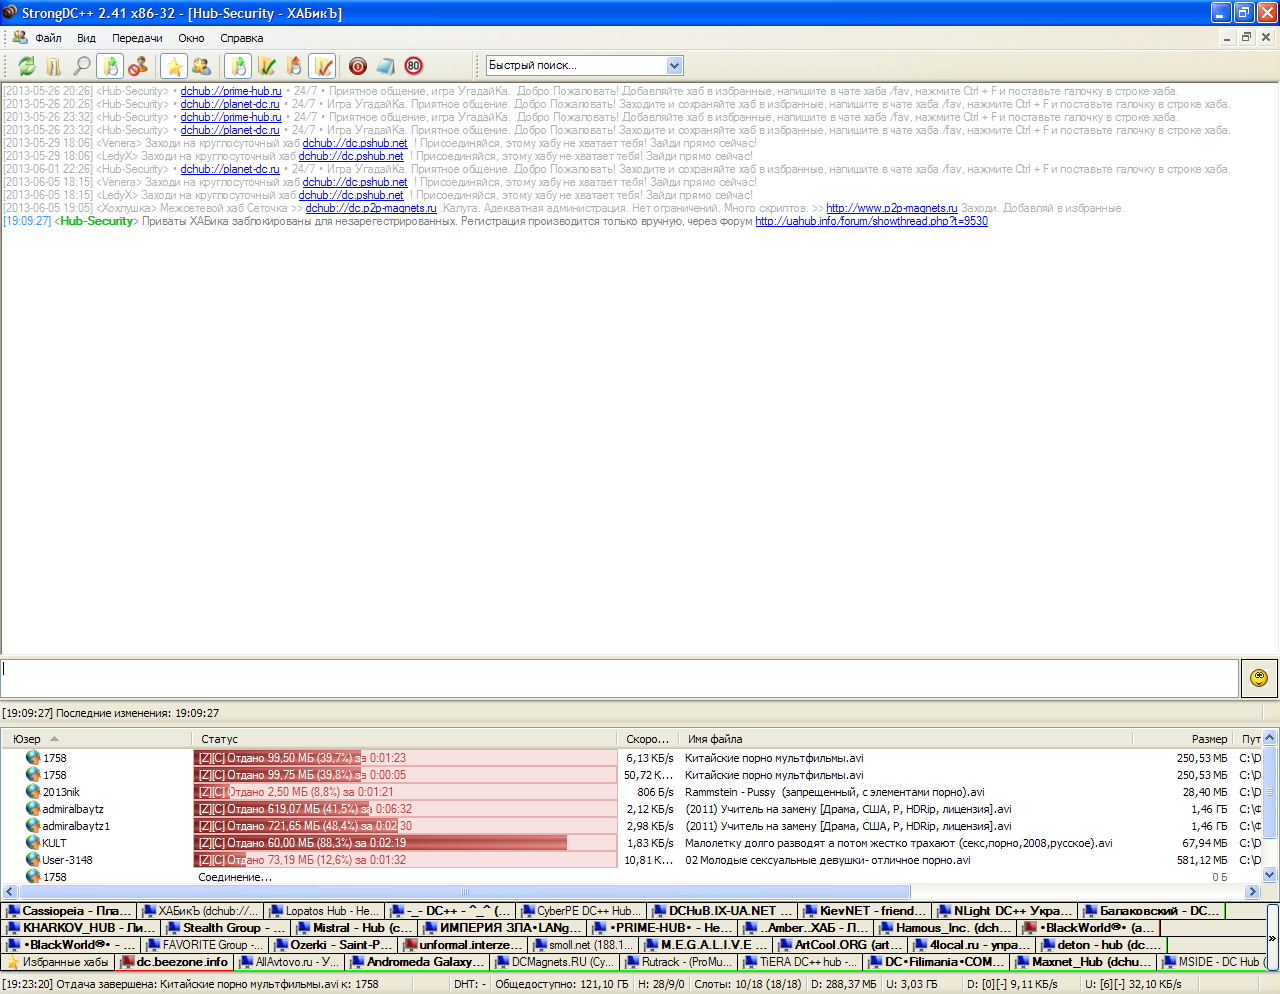The width and height of the screenshot is (1280, 994).
Task: Click the red up-arrow upload queue icon
Action: [294, 66]
